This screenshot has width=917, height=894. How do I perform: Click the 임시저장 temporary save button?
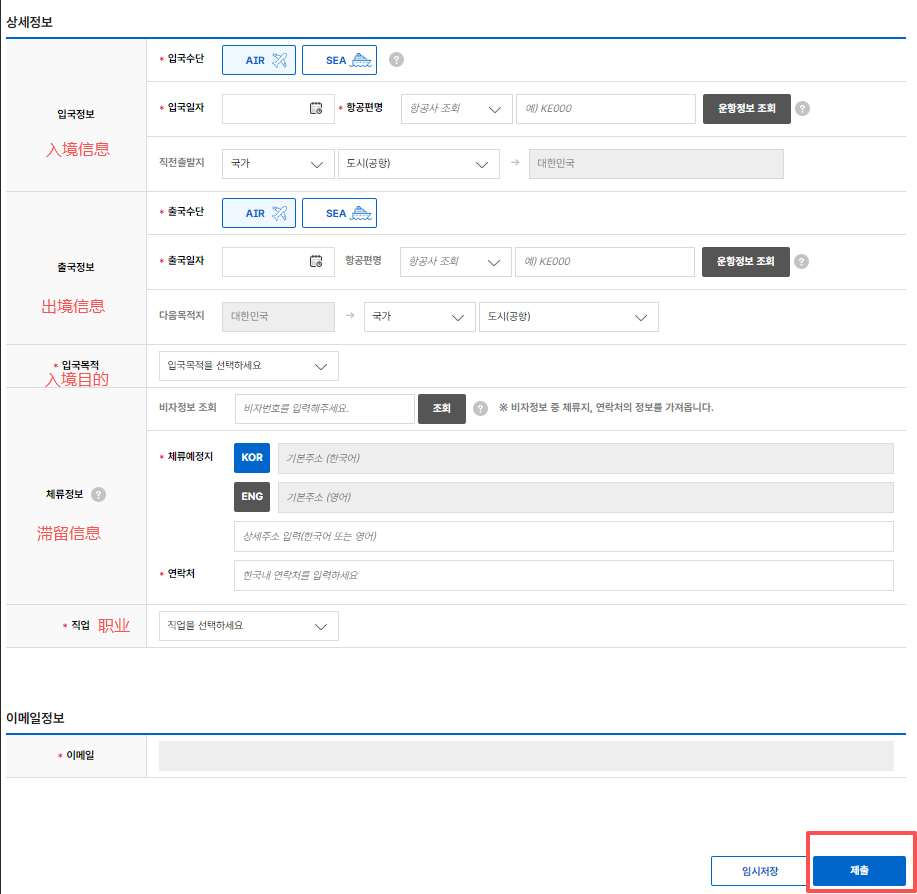(x=760, y=871)
